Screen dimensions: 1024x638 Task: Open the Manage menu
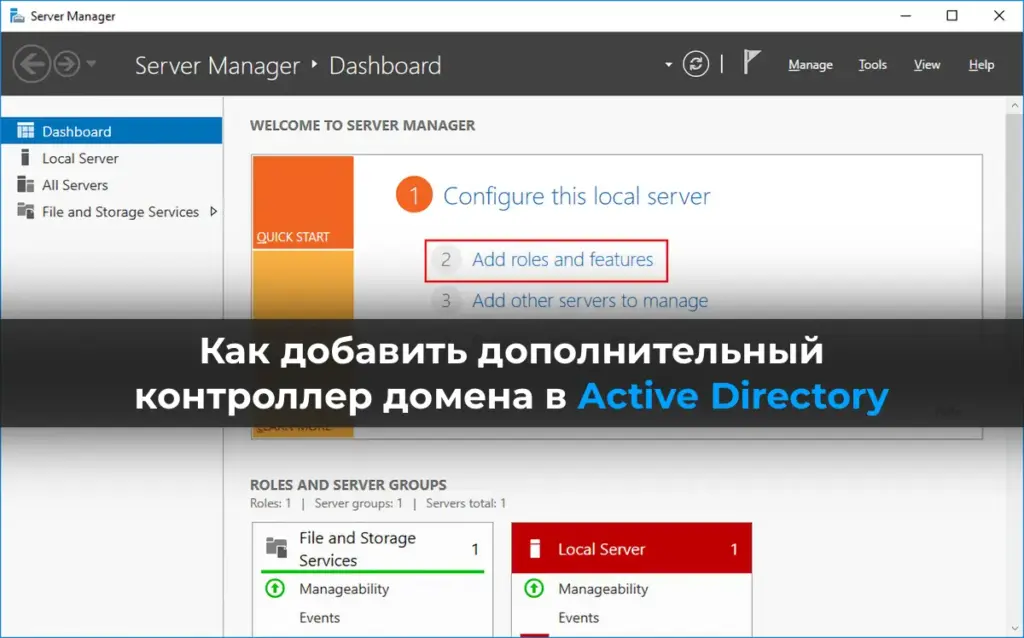tap(810, 65)
